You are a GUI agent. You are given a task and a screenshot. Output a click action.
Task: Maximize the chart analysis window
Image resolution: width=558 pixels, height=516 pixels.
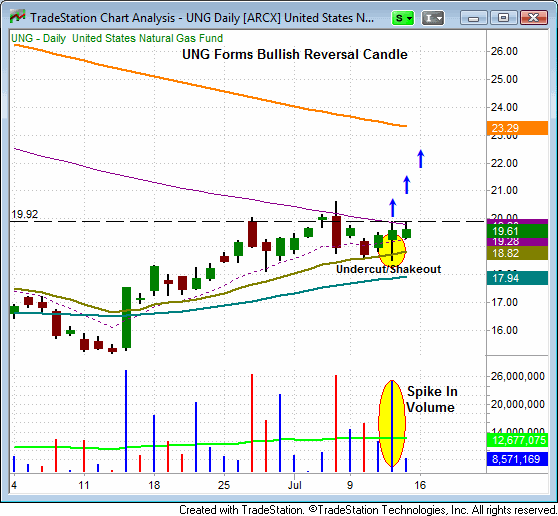point(503,17)
